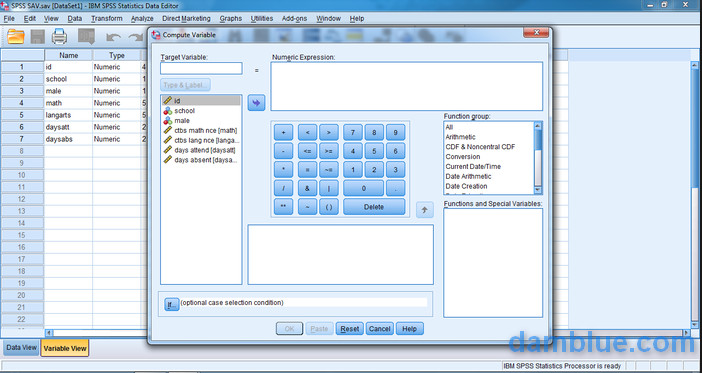Click the less-than key
The height and width of the screenshot is (373, 702).
point(308,132)
